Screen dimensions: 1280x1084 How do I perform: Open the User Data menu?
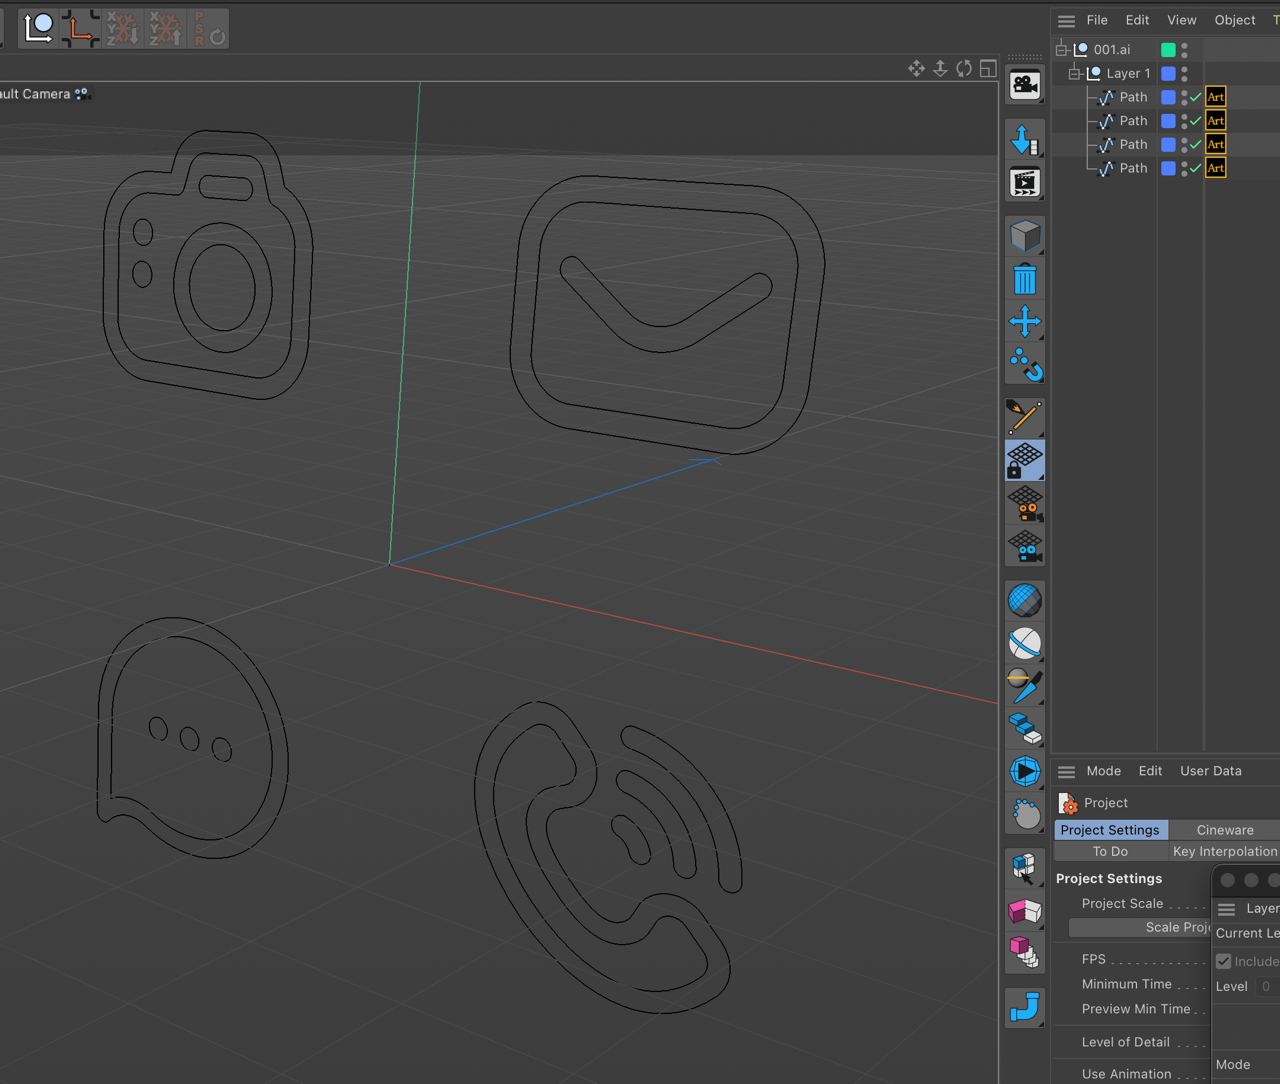click(1210, 771)
